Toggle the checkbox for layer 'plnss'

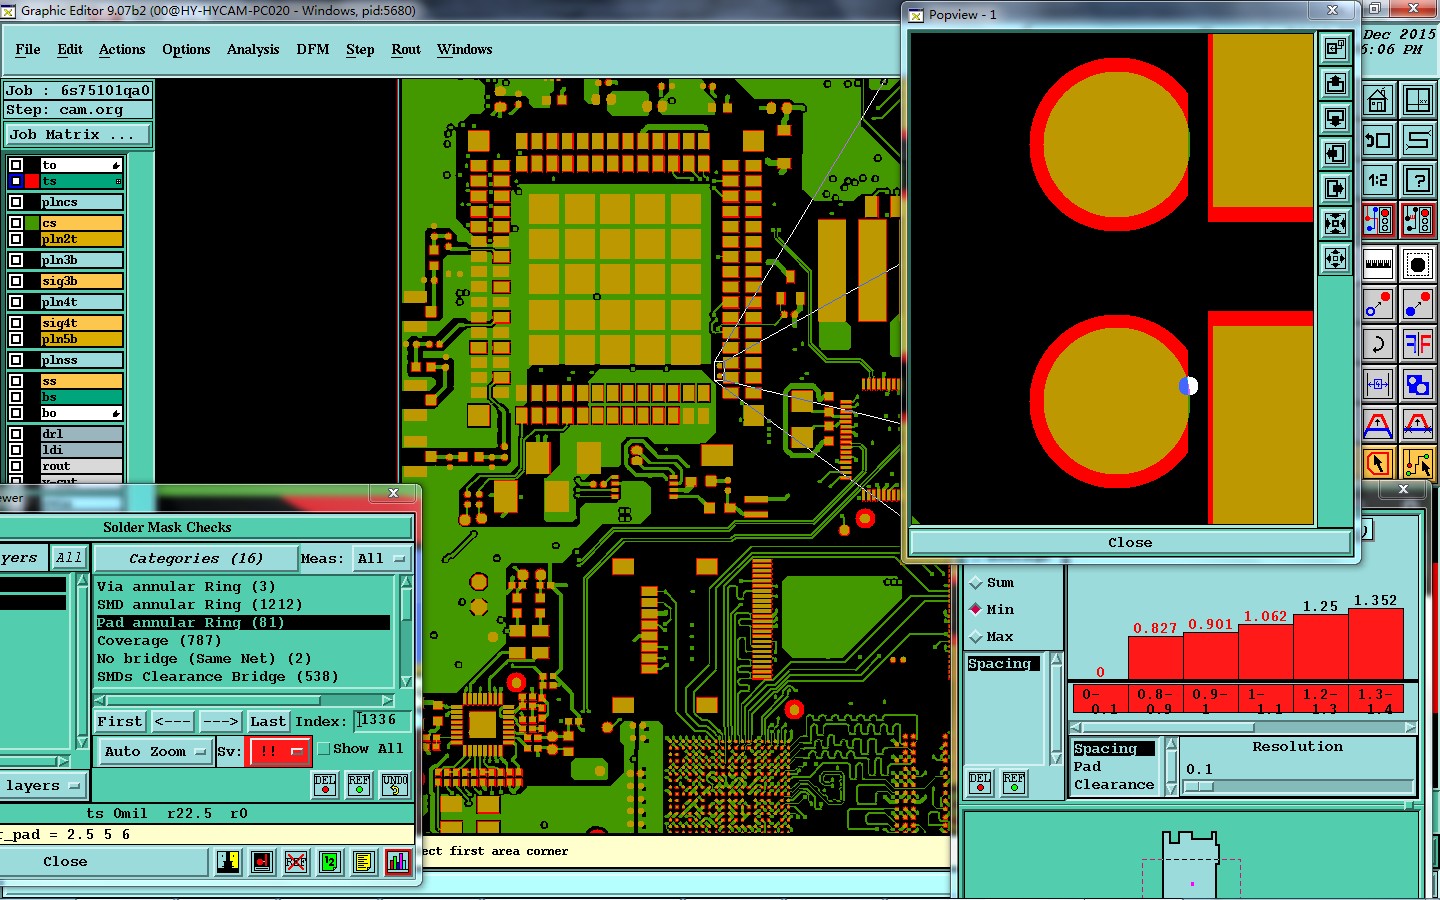(16, 360)
